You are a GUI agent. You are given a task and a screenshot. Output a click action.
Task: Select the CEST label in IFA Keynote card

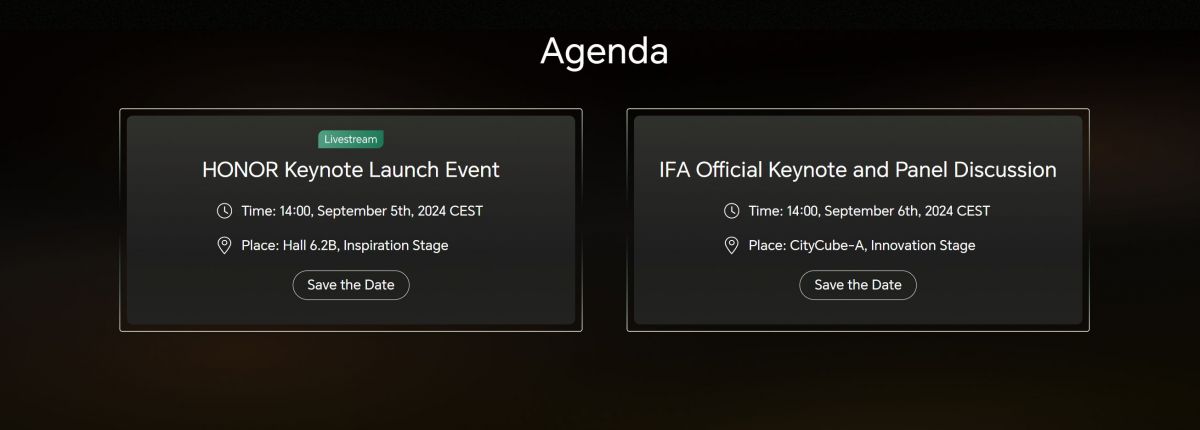point(973,211)
